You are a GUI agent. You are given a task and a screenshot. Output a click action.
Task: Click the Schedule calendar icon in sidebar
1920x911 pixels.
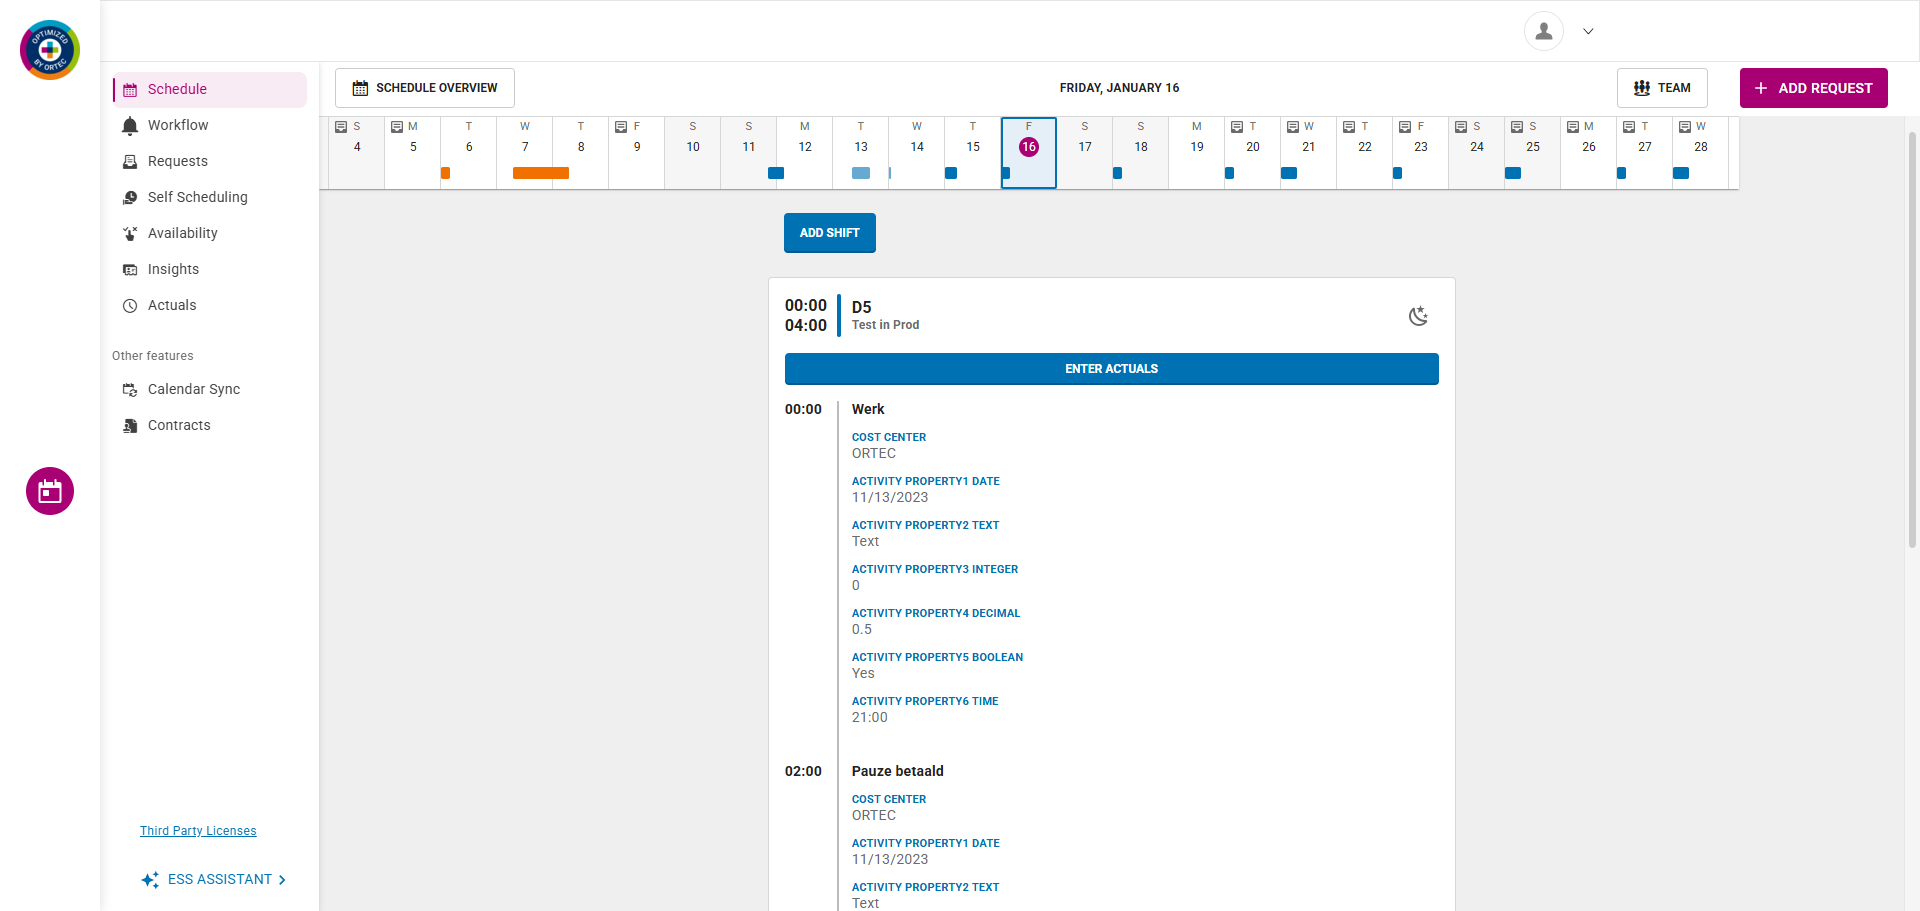click(x=130, y=90)
